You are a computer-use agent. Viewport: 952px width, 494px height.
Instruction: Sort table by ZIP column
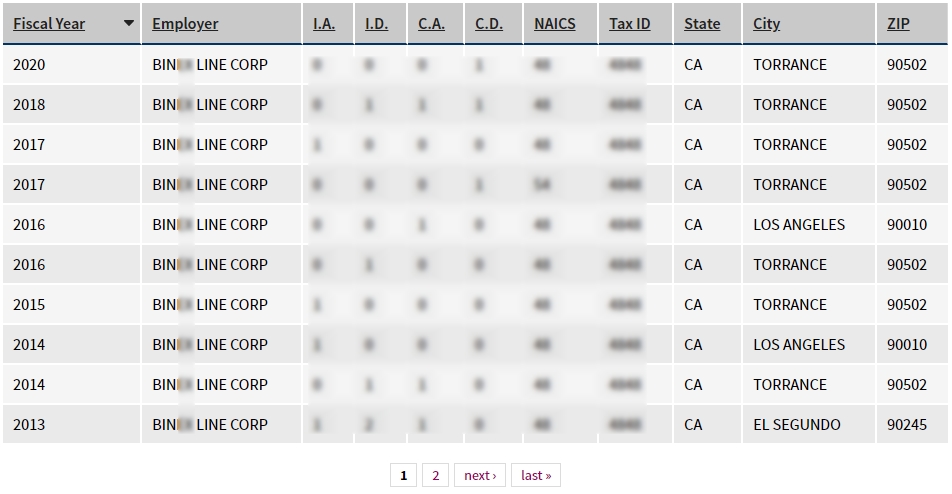point(898,24)
